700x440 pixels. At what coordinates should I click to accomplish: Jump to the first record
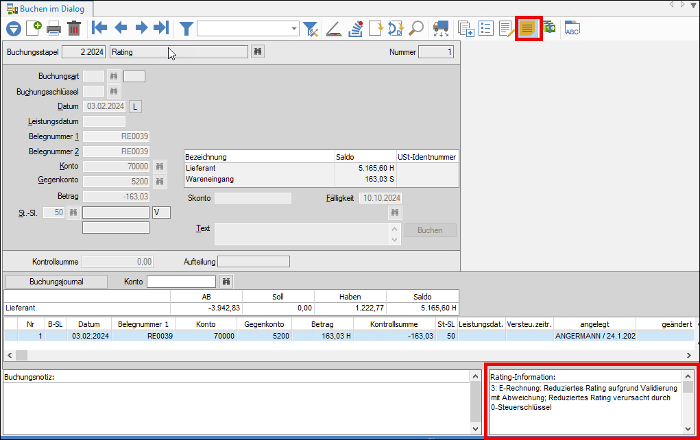point(99,28)
